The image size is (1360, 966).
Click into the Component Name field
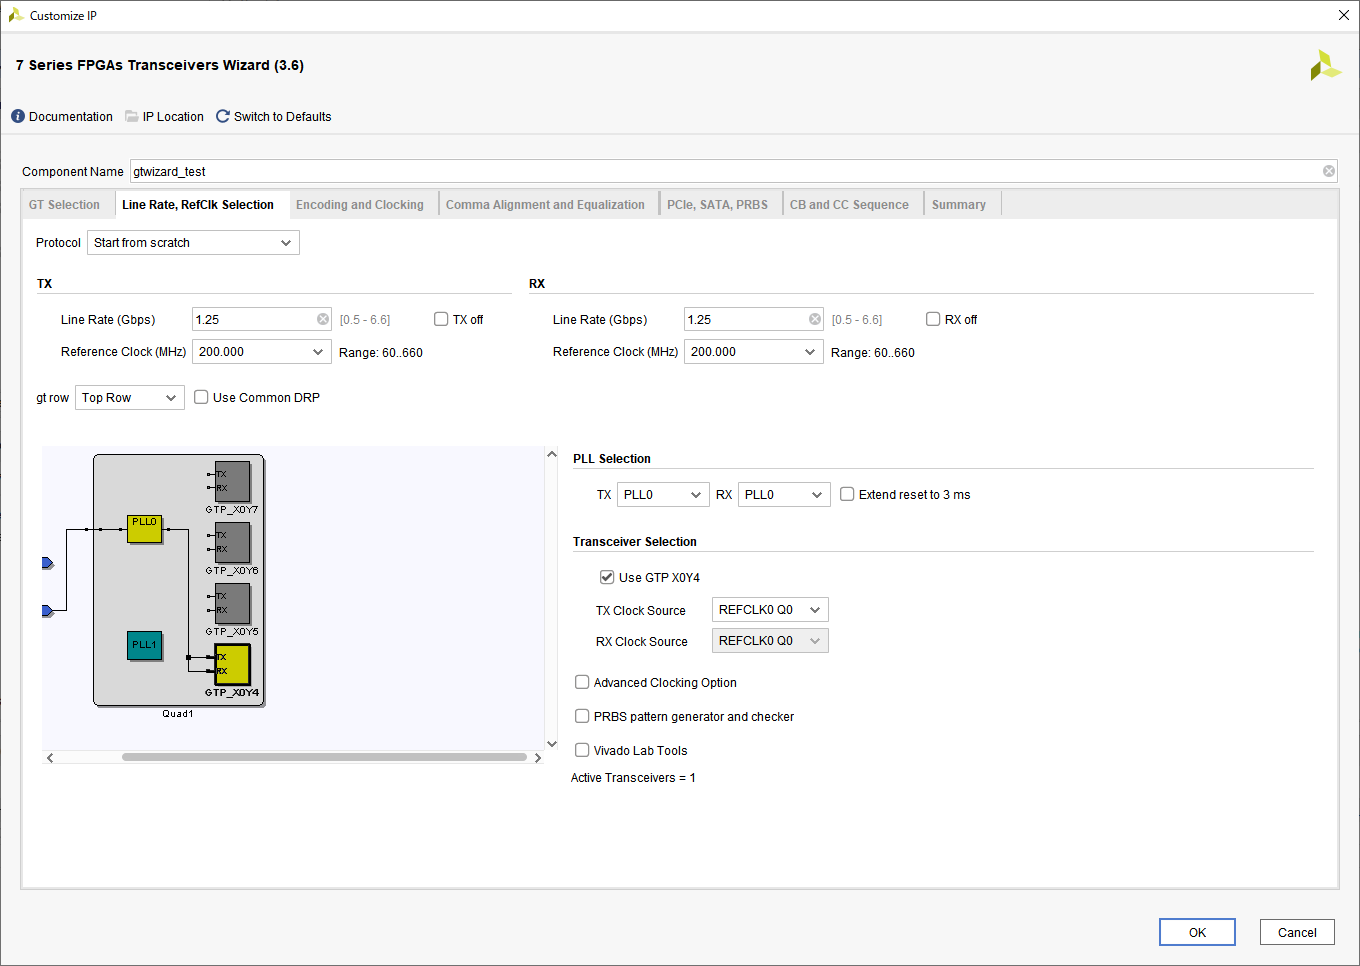[733, 171]
